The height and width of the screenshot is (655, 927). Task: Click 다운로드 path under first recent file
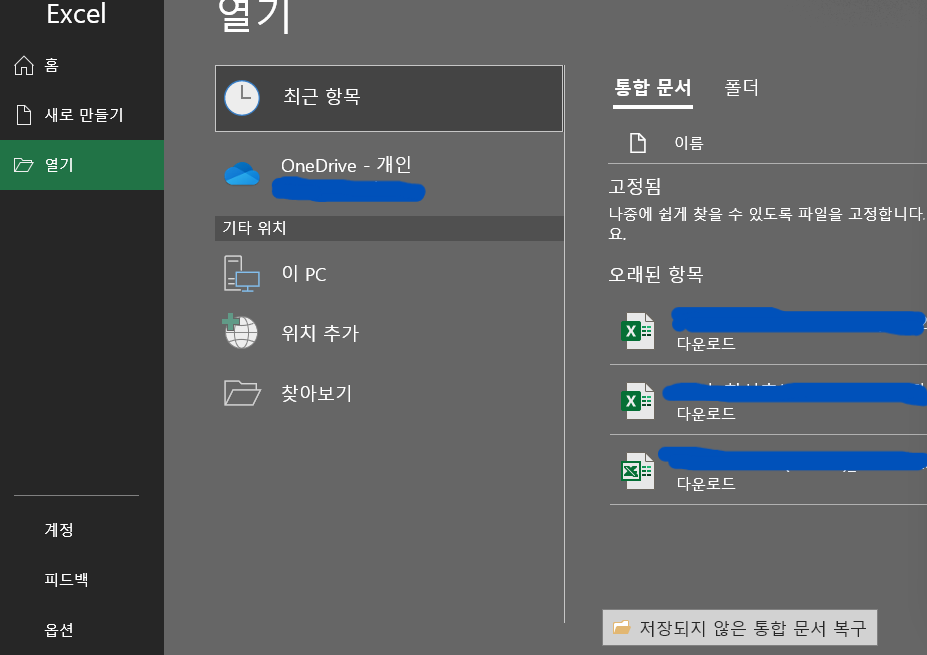[x=706, y=343]
